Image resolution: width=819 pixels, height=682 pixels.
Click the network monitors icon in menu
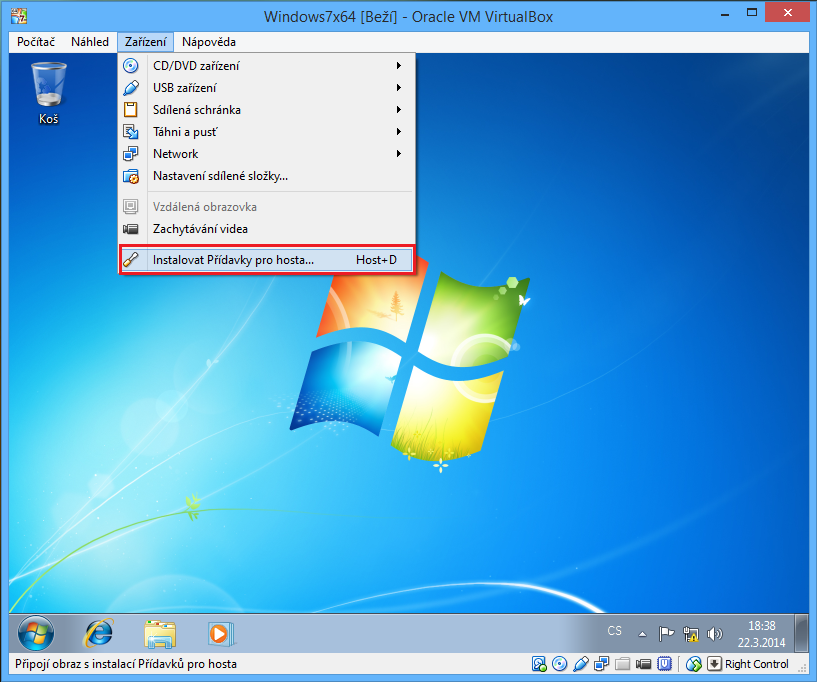coord(131,154)
